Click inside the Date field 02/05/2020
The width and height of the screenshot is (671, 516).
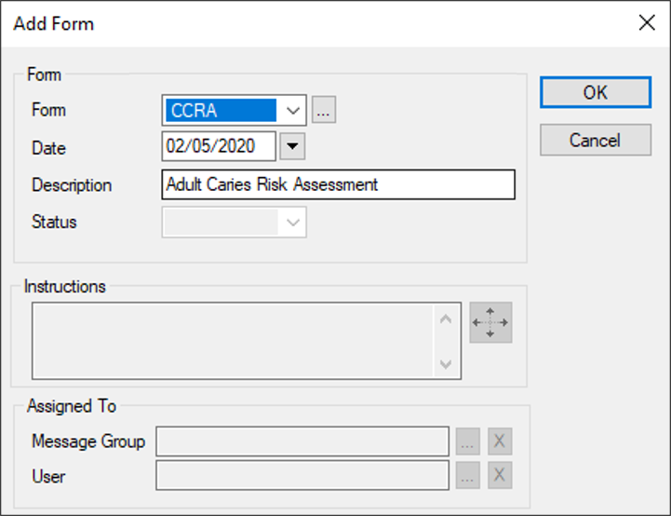click(219, 147)
